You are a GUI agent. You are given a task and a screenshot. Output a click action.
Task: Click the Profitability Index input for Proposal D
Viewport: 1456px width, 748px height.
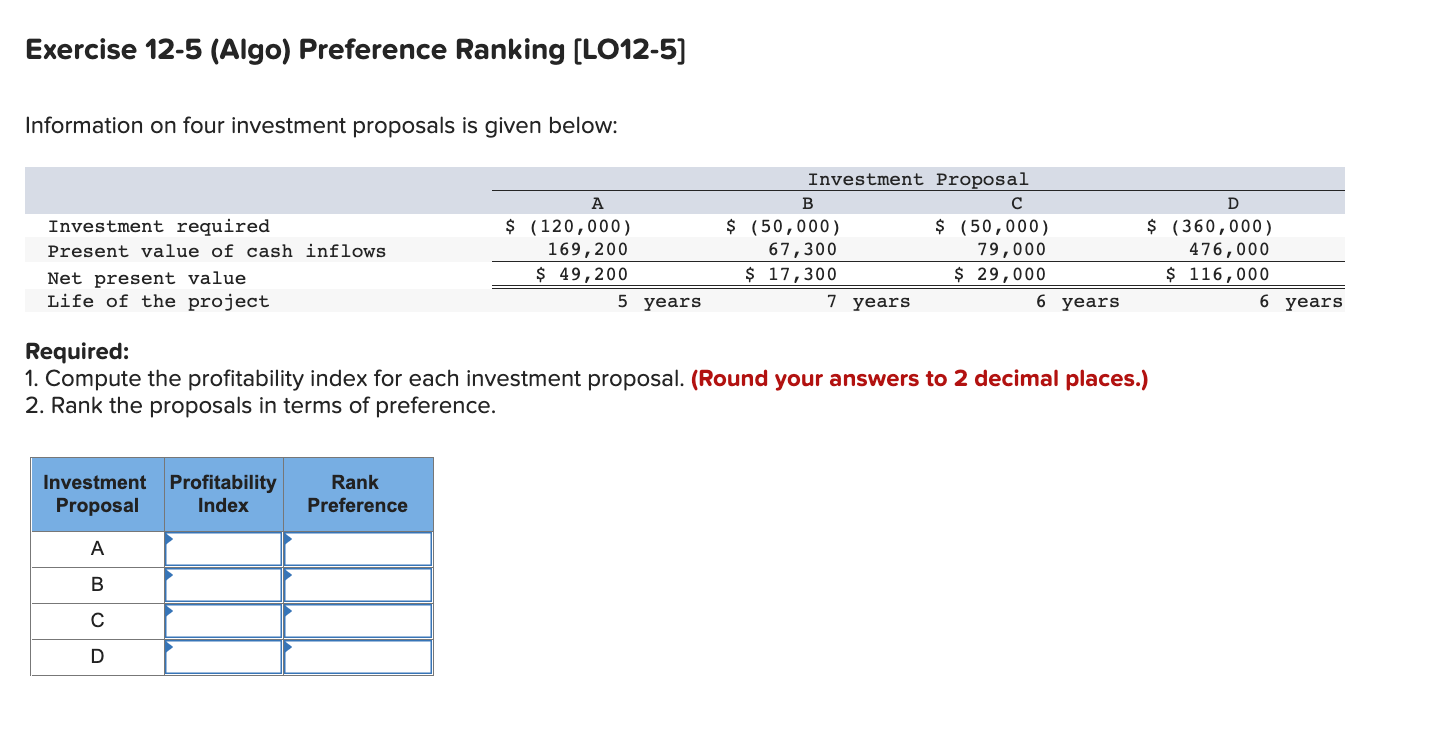coord(222,657)
